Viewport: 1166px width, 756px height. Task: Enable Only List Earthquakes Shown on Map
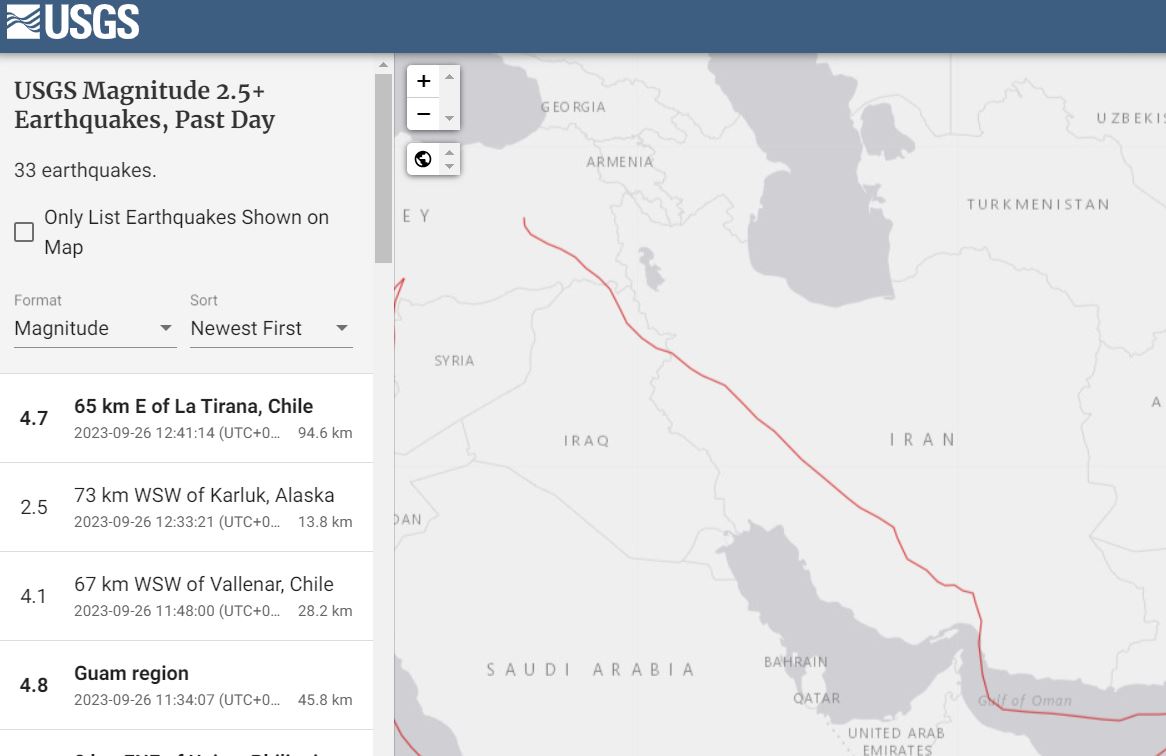(24, 232)
